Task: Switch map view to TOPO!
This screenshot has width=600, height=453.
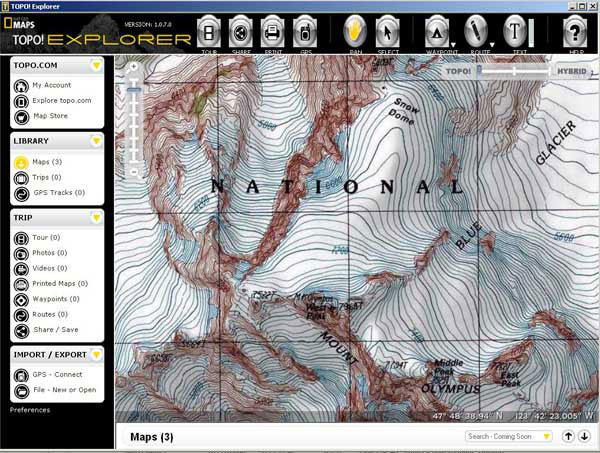Action: 458,71
